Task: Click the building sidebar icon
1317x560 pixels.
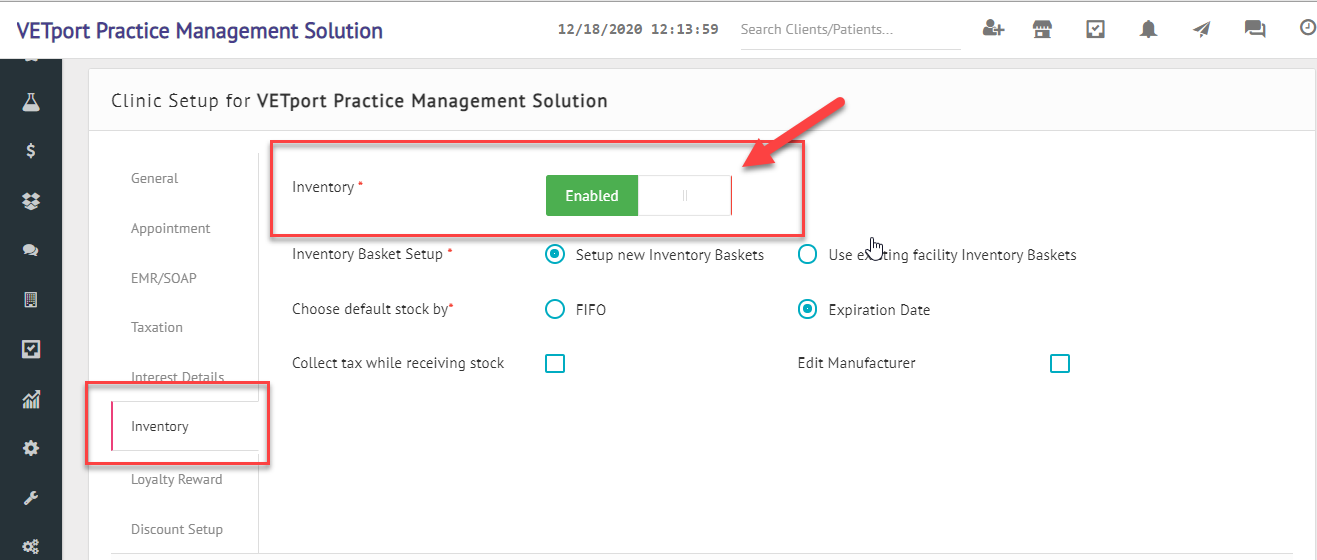Action: pyautogui.click(x=31, y=299)
